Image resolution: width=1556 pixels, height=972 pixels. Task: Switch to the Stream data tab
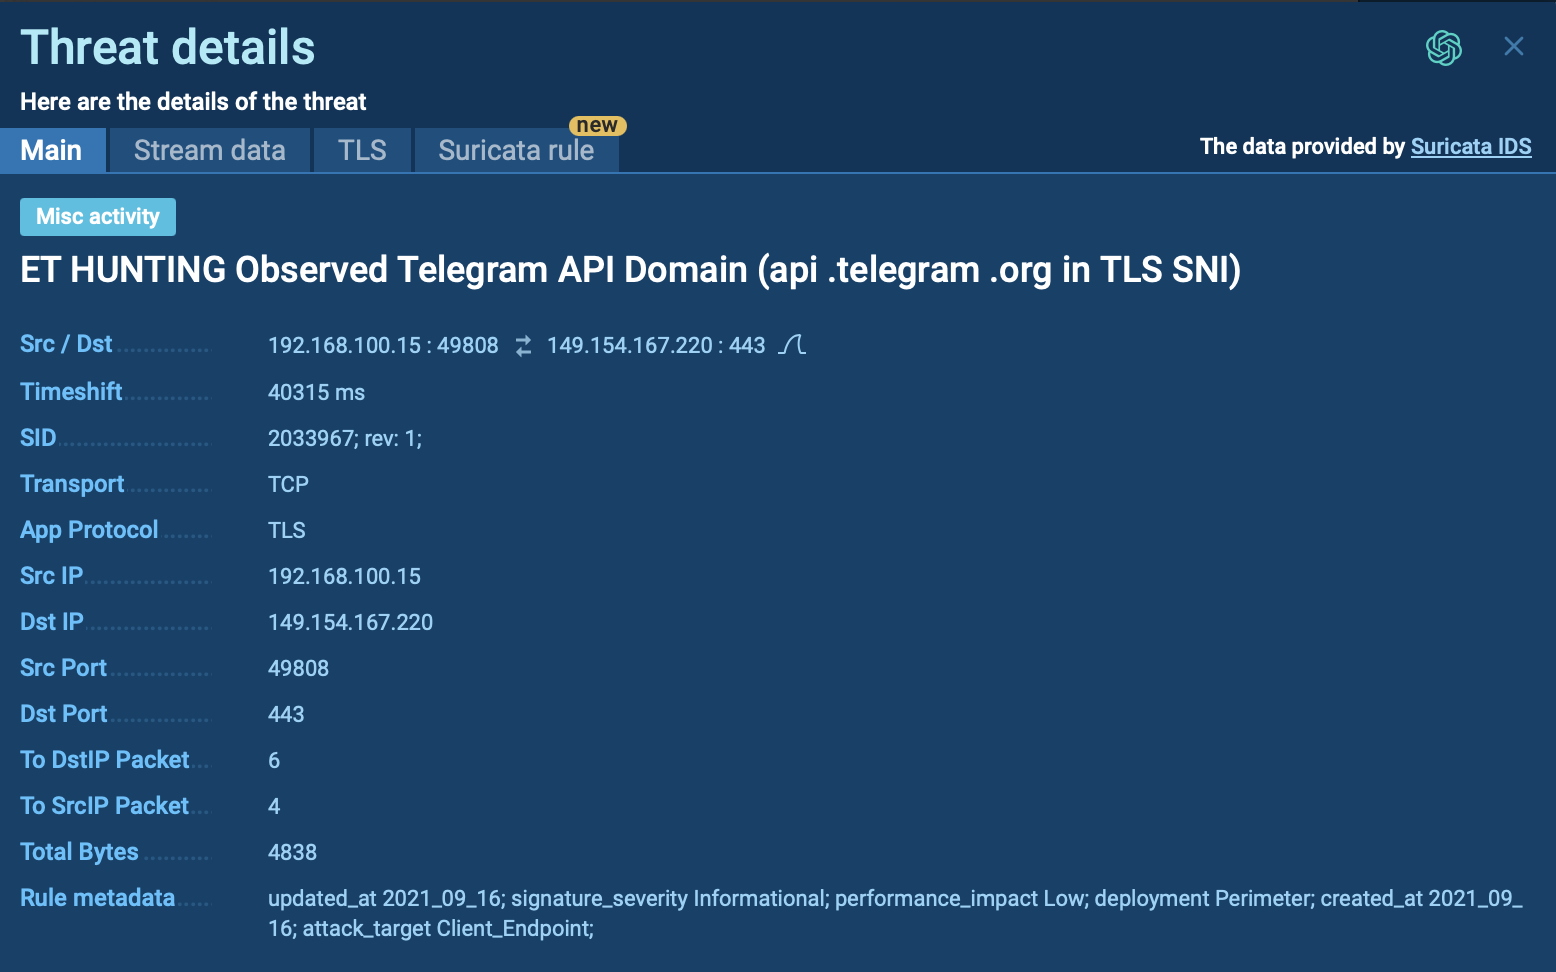[x=210, y=150]
